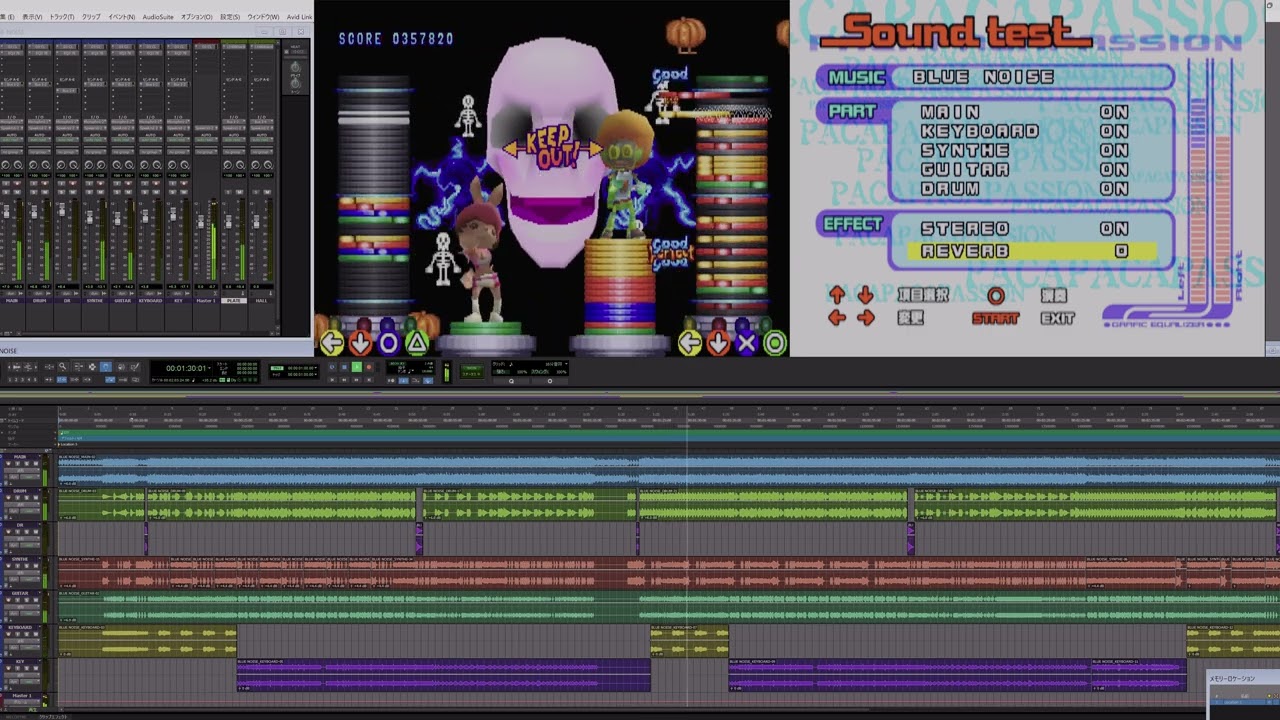
Task: Select the Selector tool in edit toolbar
Action: [92, 367]
